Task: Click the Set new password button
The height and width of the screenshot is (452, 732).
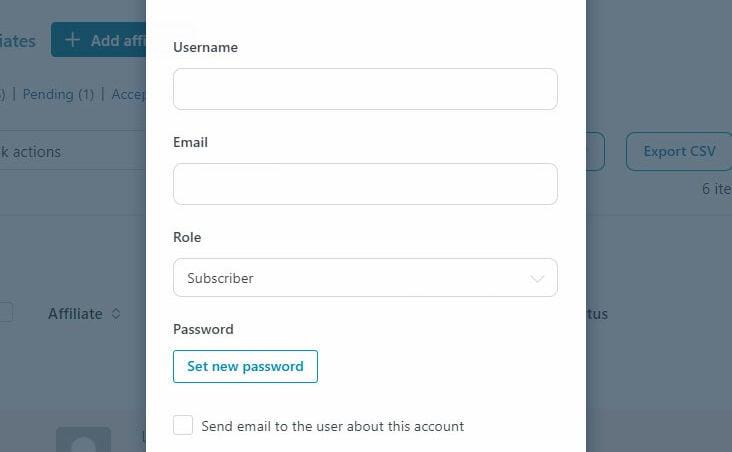Action: [245, 367]
